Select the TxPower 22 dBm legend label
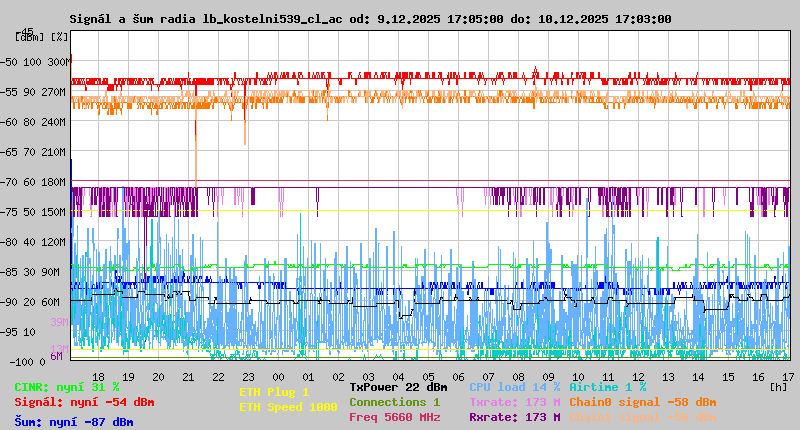The width and height of the screenshot is (800, 430). pyautogui.click(x=398, y=386)
